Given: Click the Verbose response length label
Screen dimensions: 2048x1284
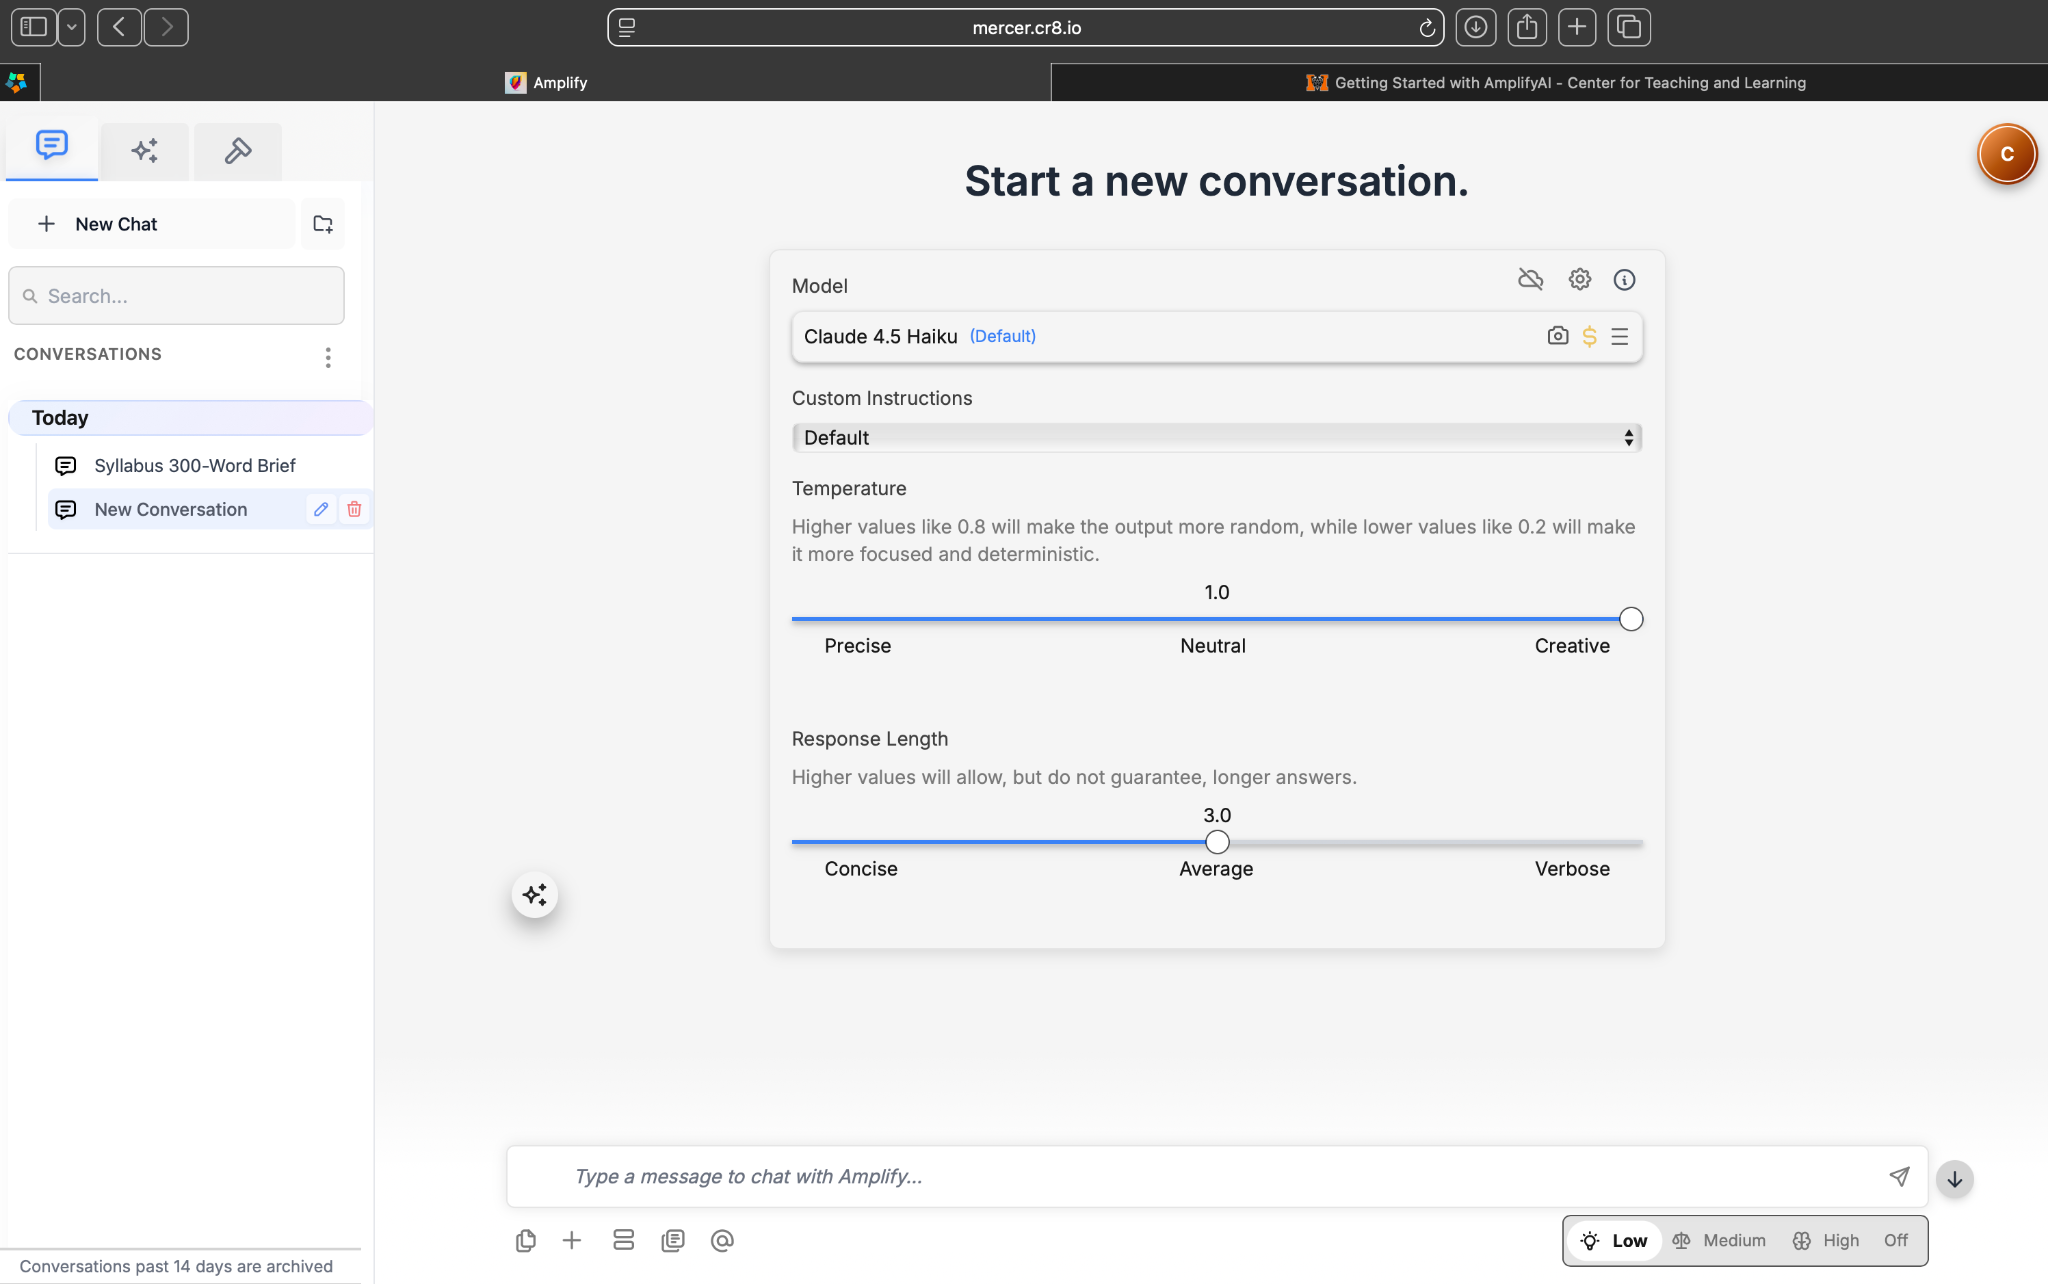Looking at the screenshot, I should tap(1572, 869).
